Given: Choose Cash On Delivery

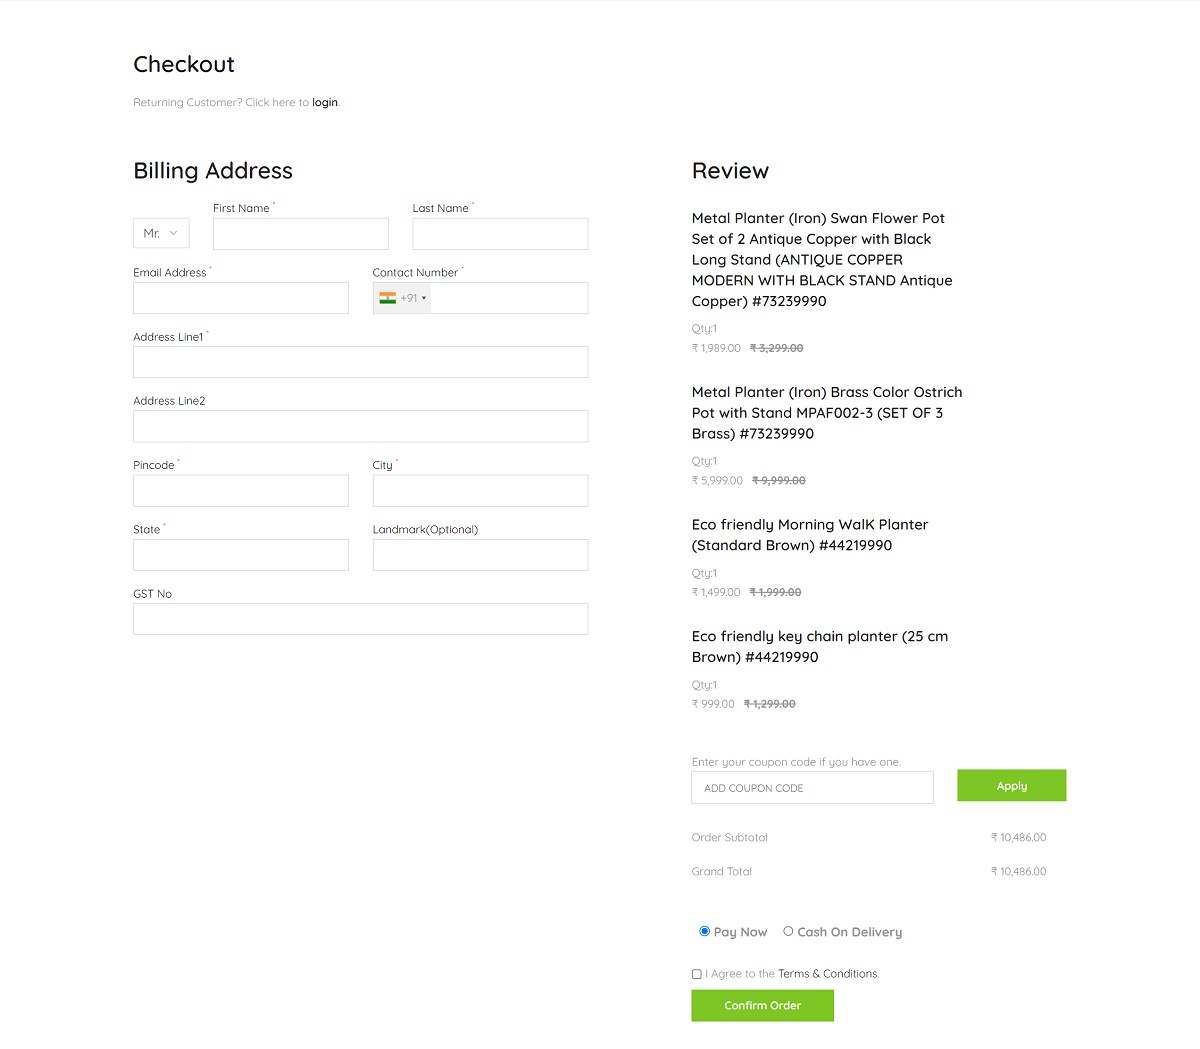Looking at the screenshot, I should click(x=788, y=931).
